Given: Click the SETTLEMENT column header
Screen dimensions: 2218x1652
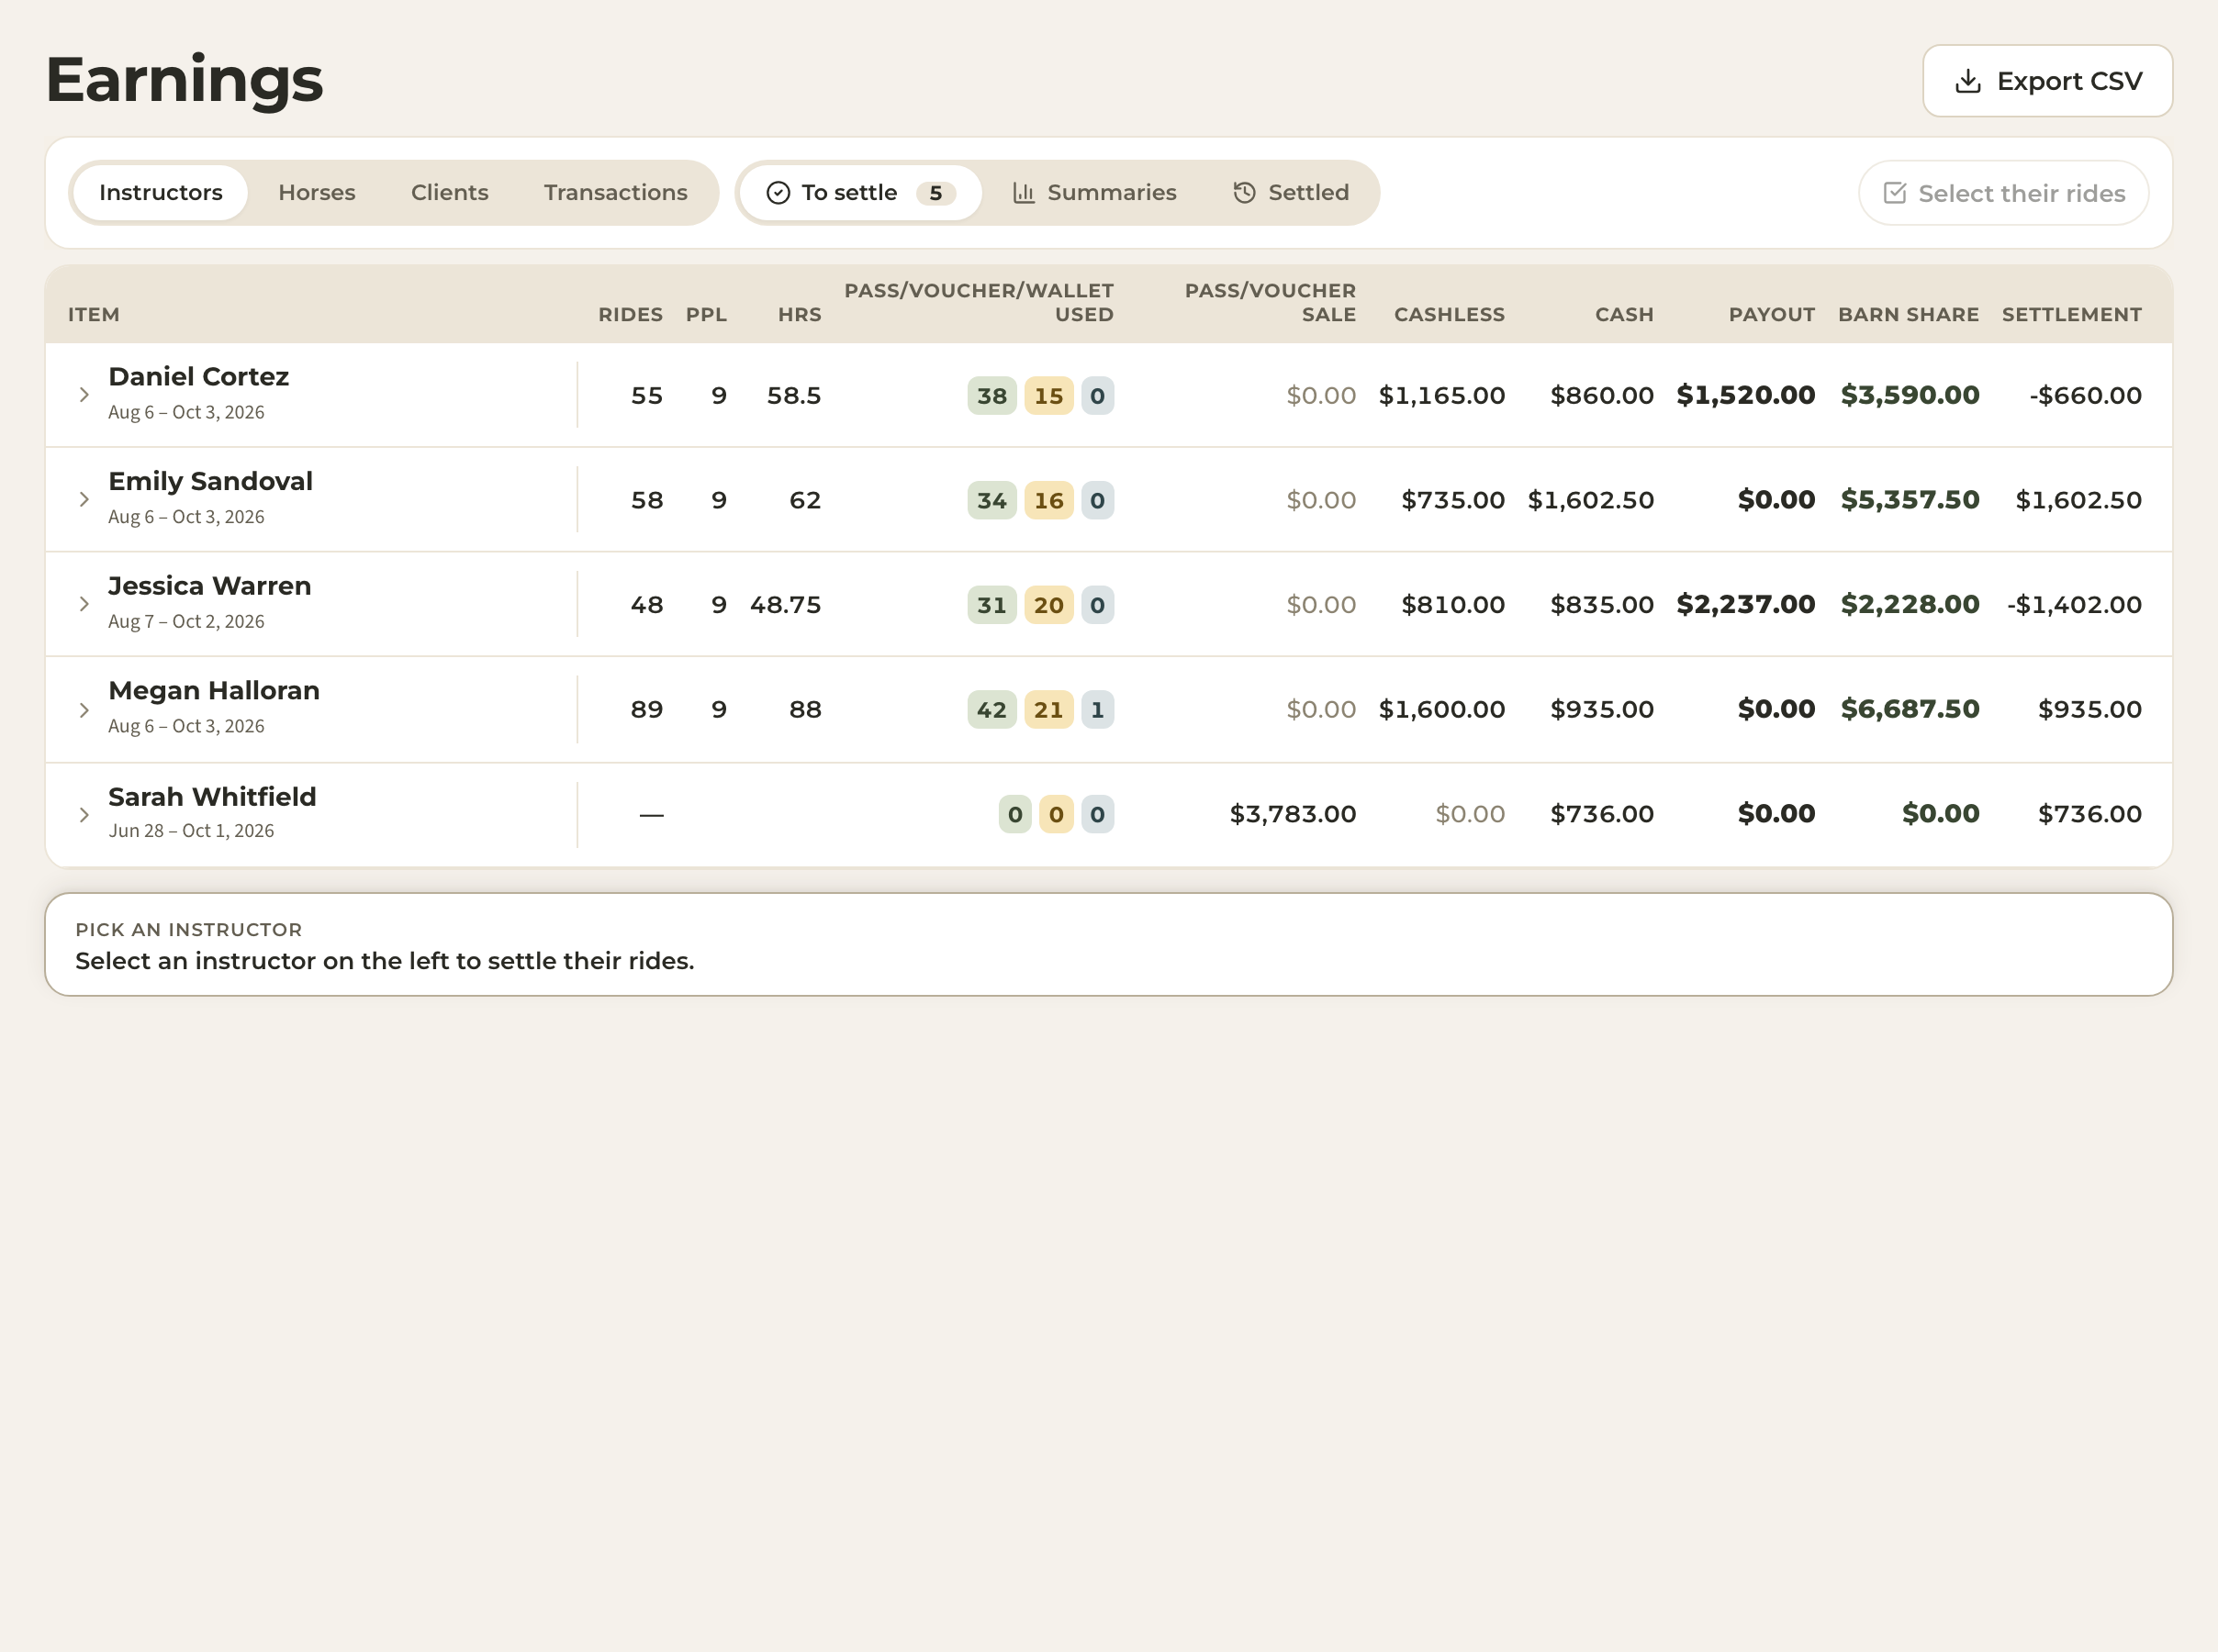Looking at the screenshot, I should tap(2072, 315).
